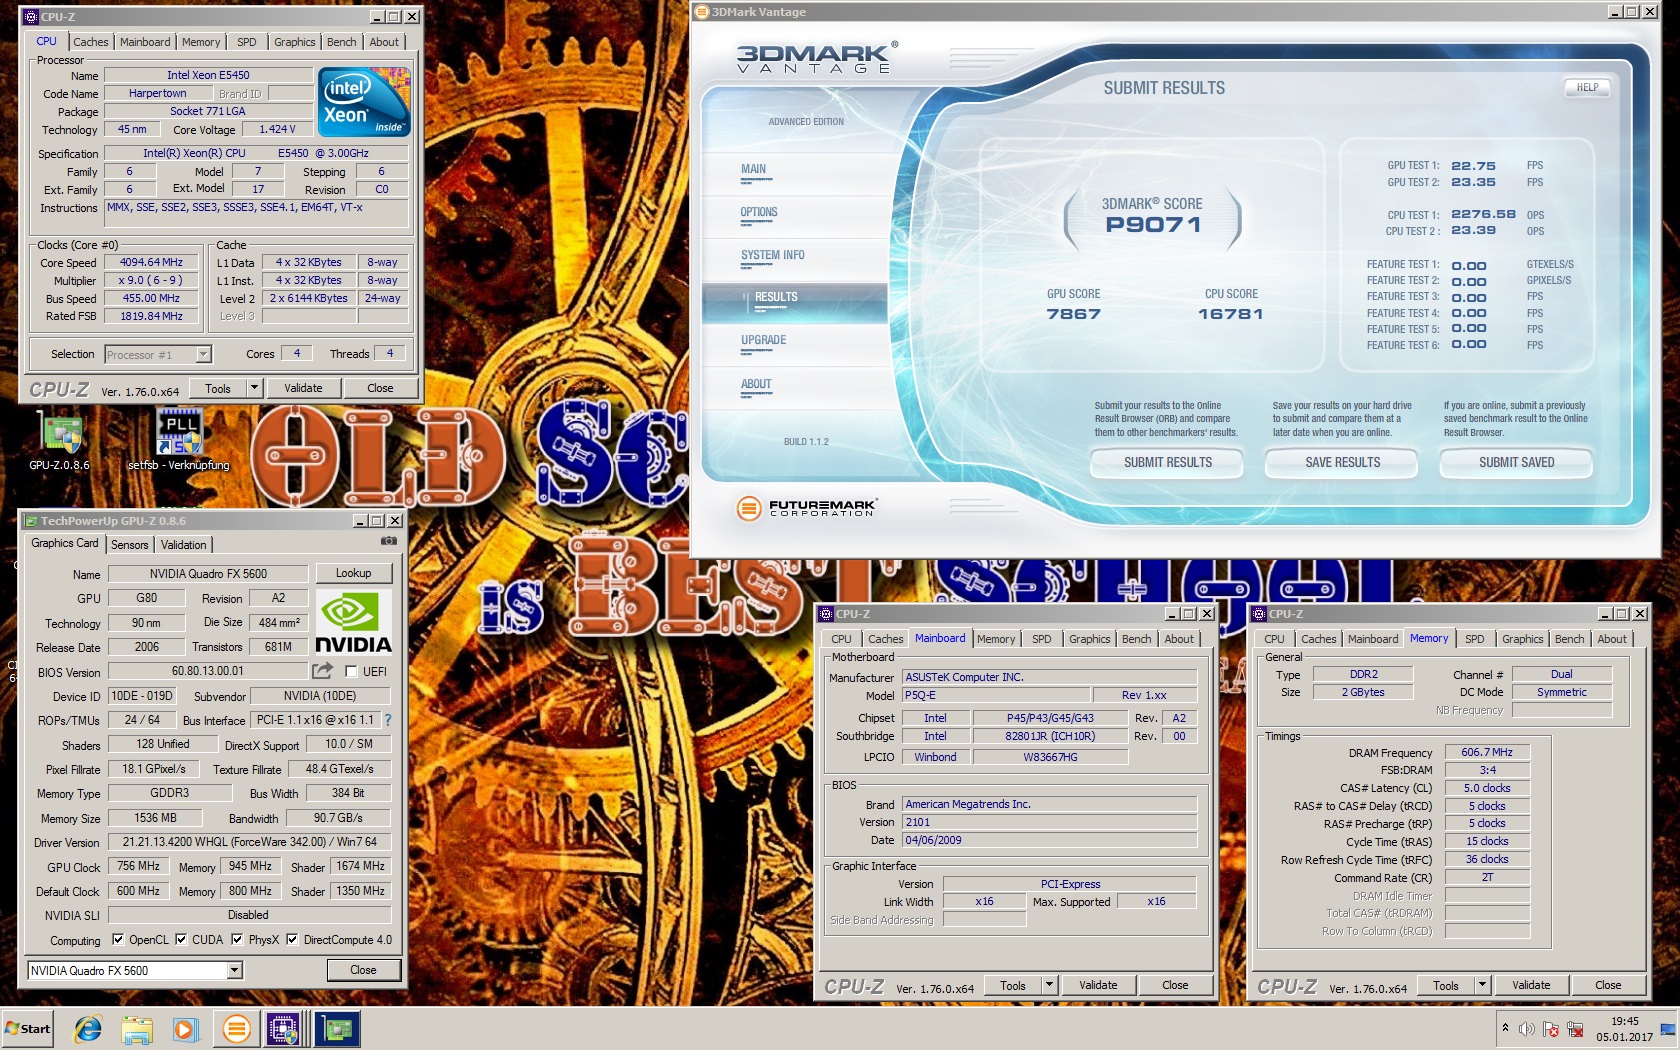This screenshot has height=1050, width=1680.
Task: Click DRAM Frequency value 606.7 MHz
Action: (x=1487, y=752)
